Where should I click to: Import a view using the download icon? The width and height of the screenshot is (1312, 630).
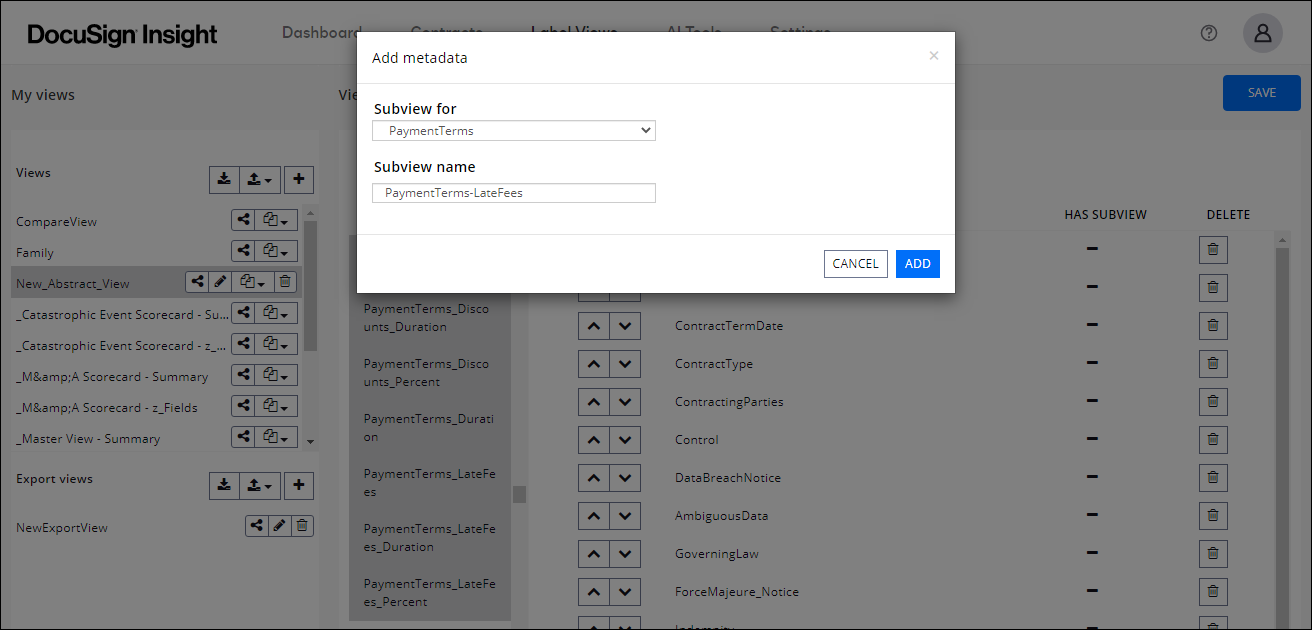pos(224,179)
